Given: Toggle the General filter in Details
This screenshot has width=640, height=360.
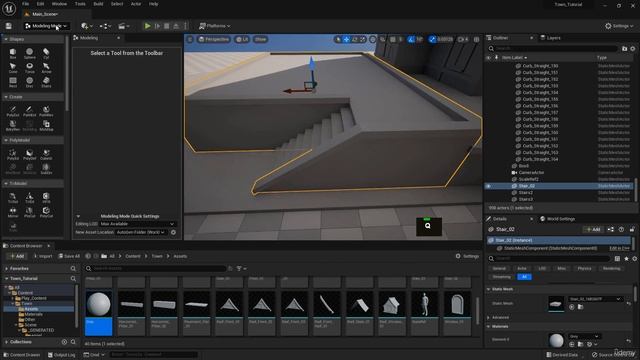Looking at the screenshot, I should 499,269.
